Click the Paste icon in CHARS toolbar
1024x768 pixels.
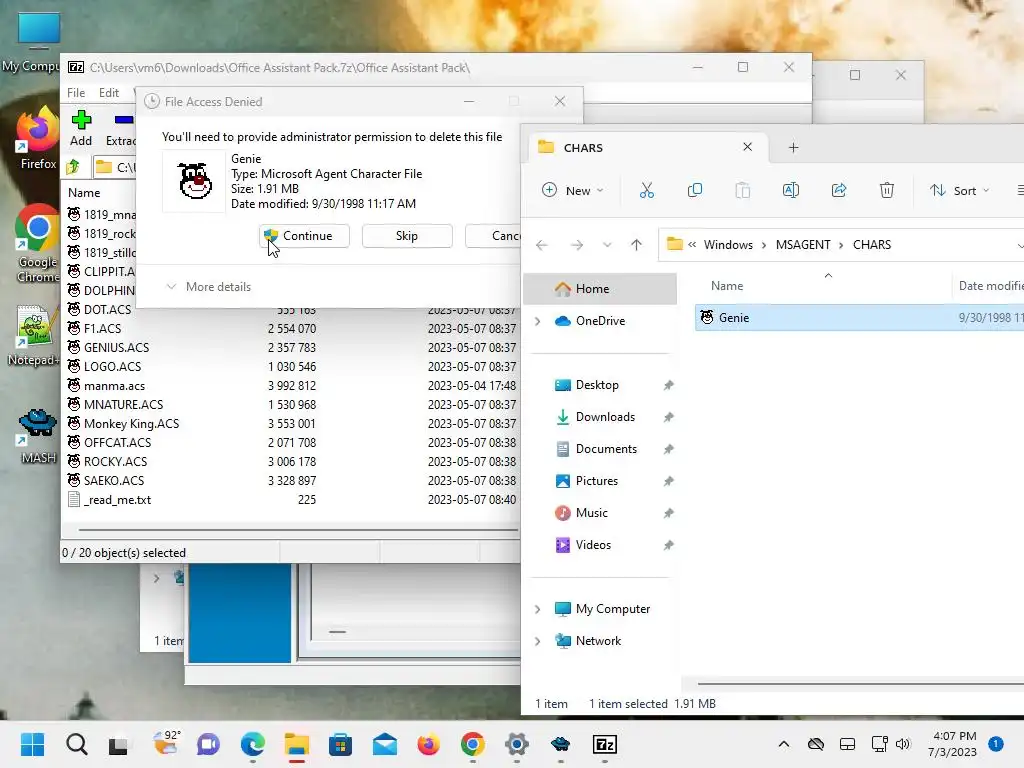[743, 190]
